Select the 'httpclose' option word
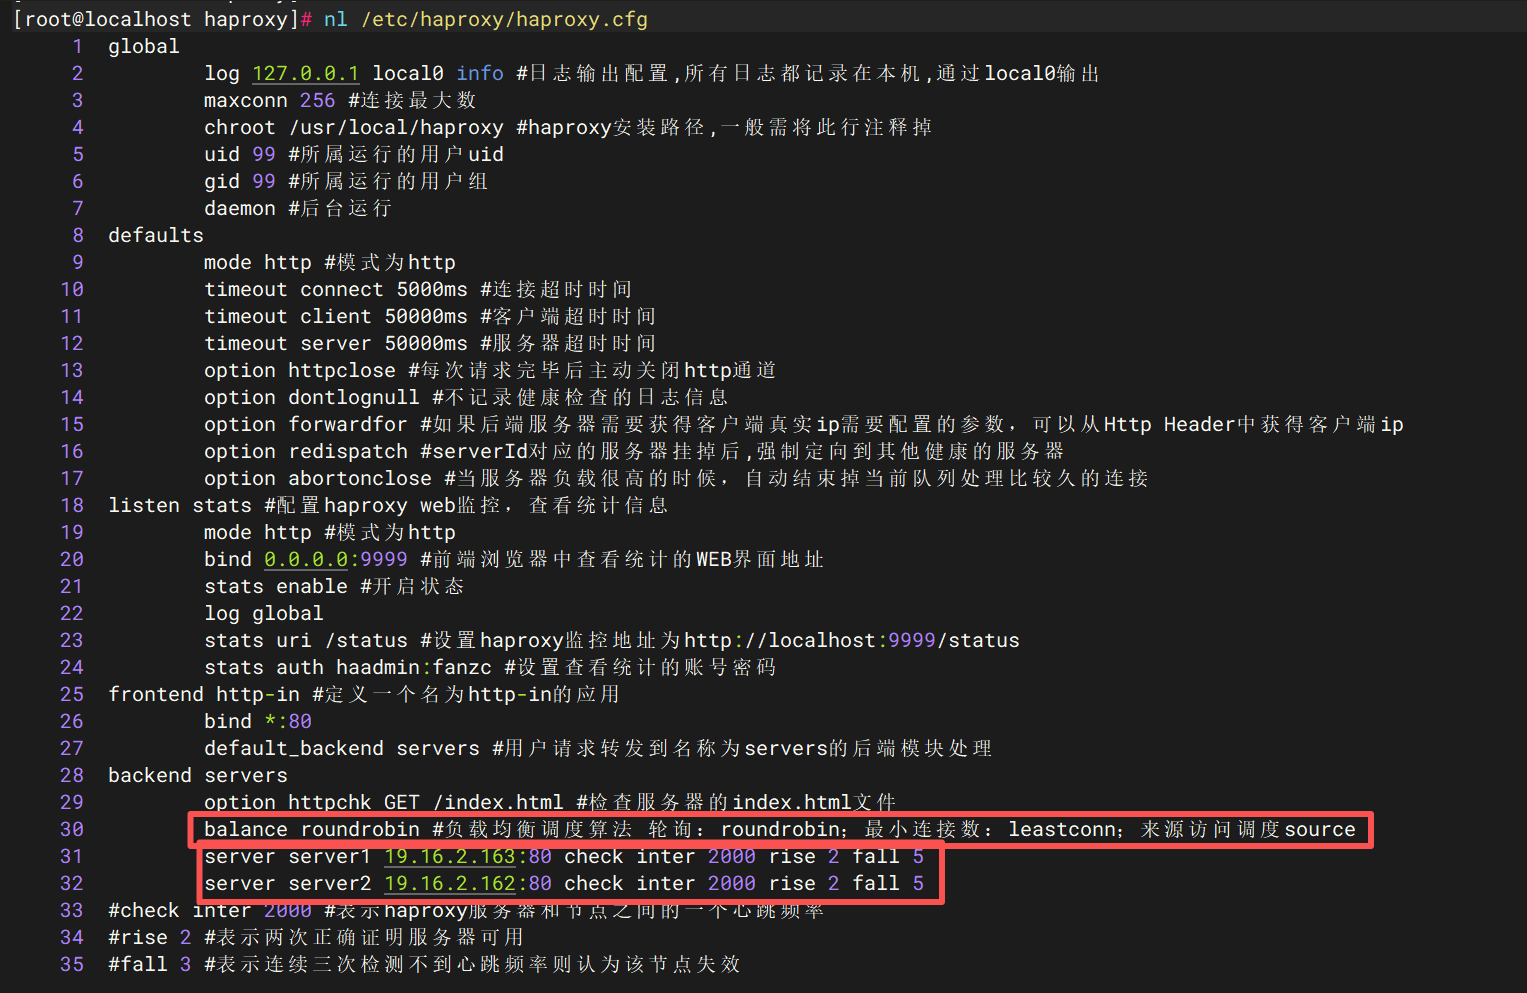 click(x=342, y=370)
